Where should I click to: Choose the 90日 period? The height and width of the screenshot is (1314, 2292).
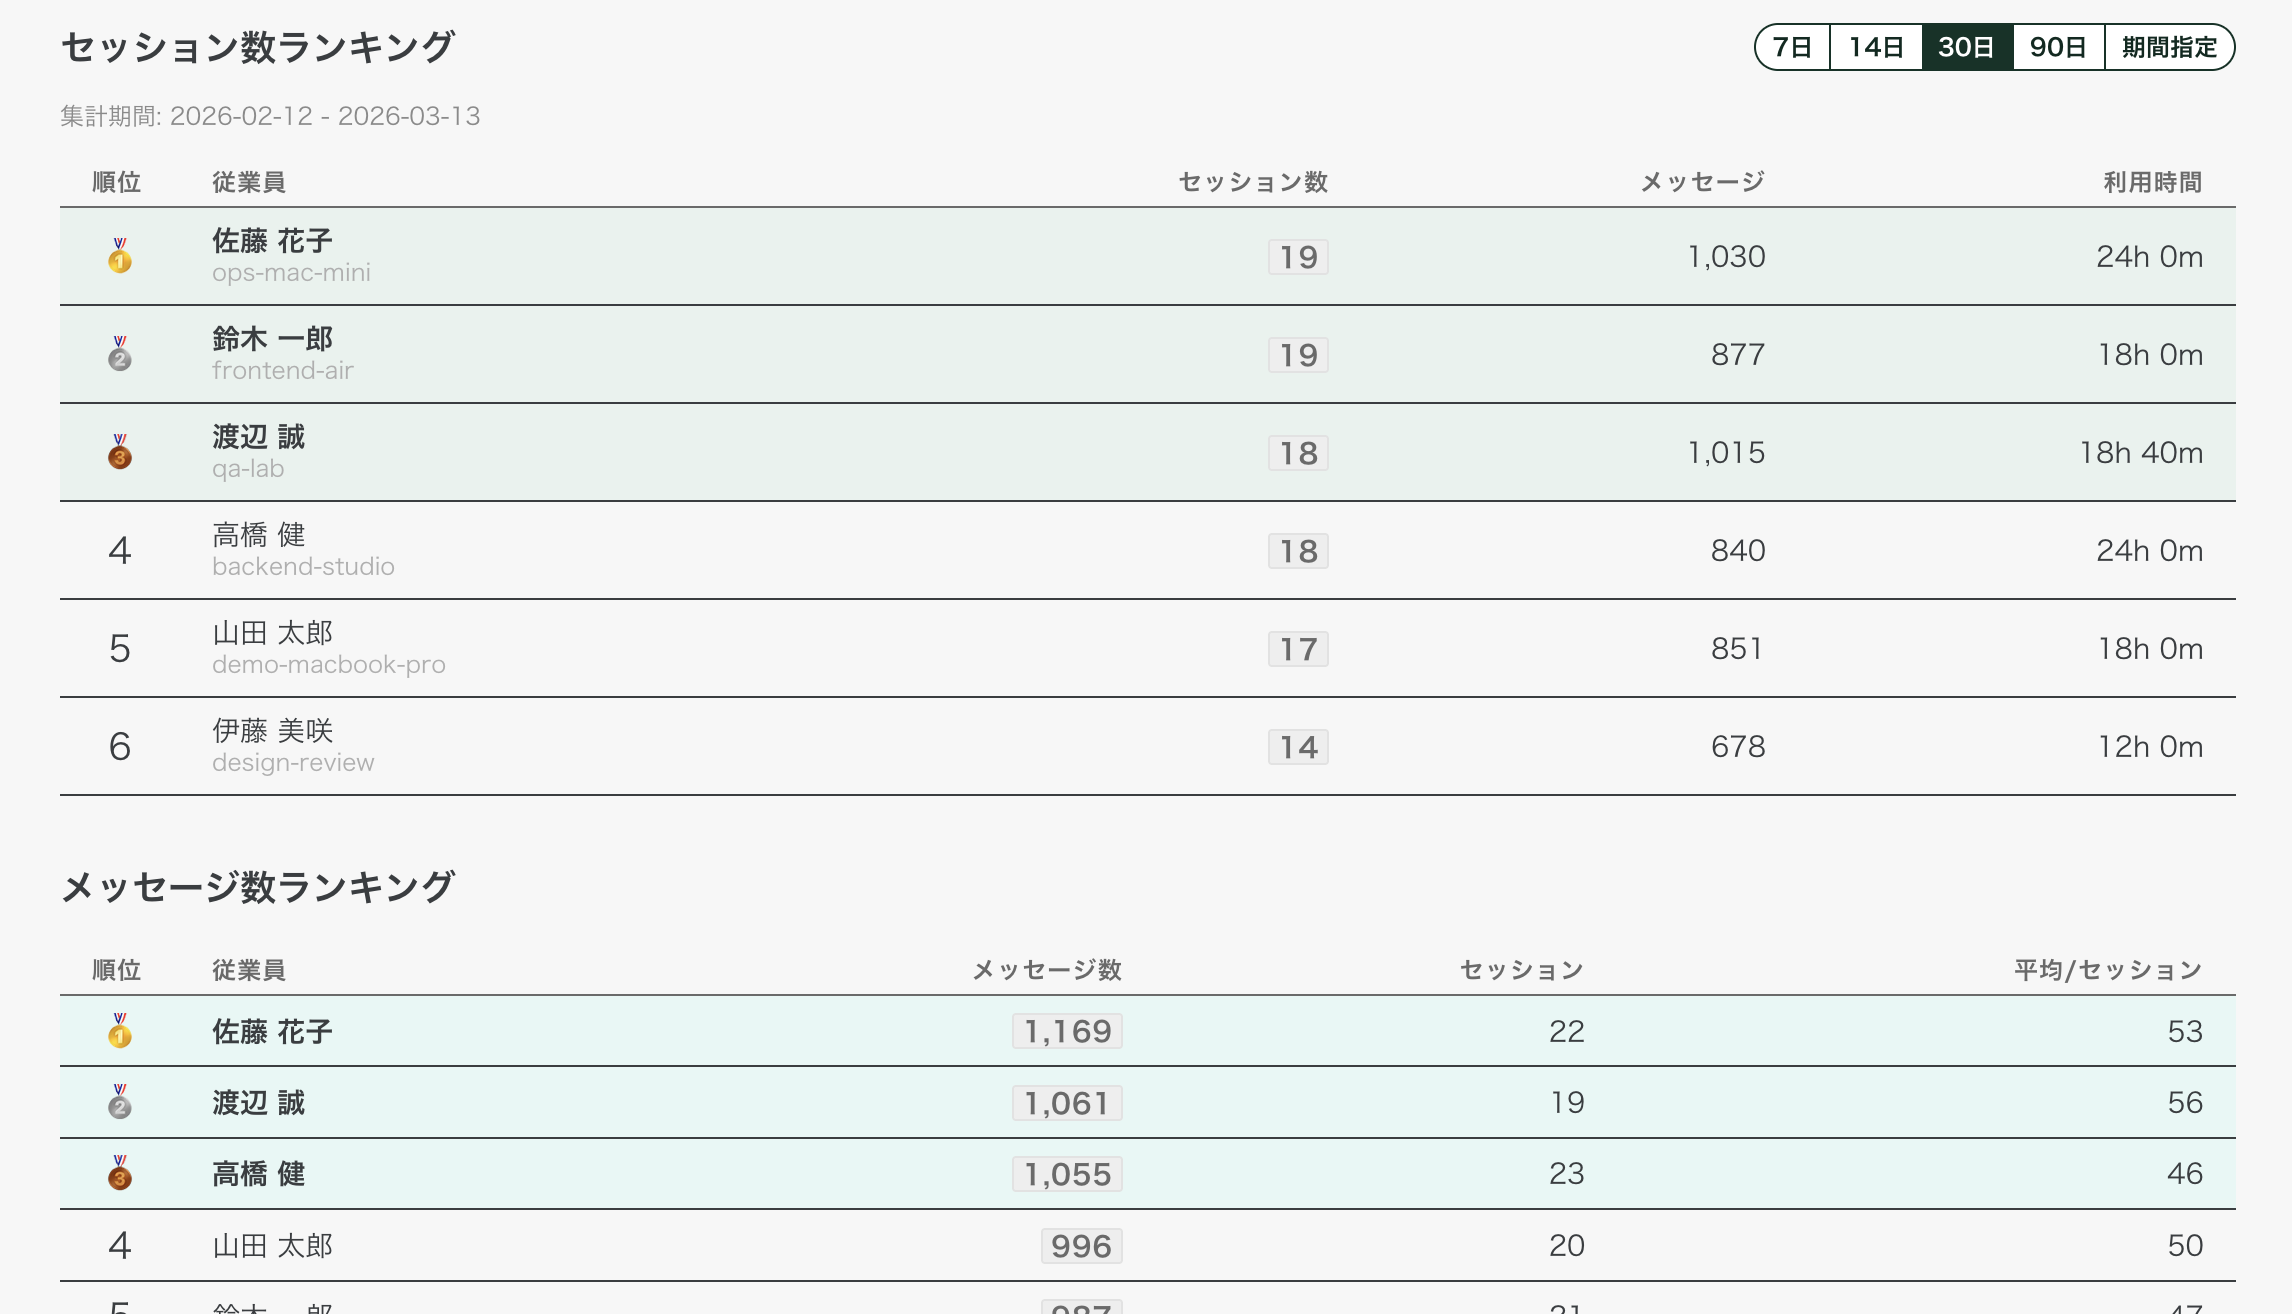coord(2058,47)
